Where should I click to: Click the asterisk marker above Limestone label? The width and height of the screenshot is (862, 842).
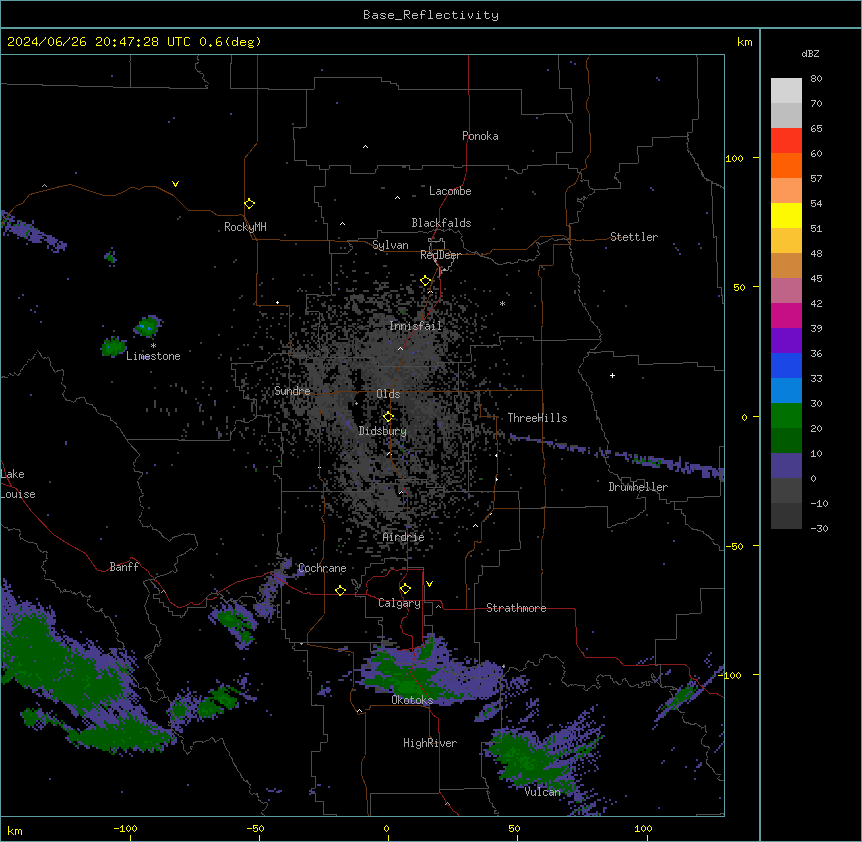pyautogui.click(x=153, y=346)
